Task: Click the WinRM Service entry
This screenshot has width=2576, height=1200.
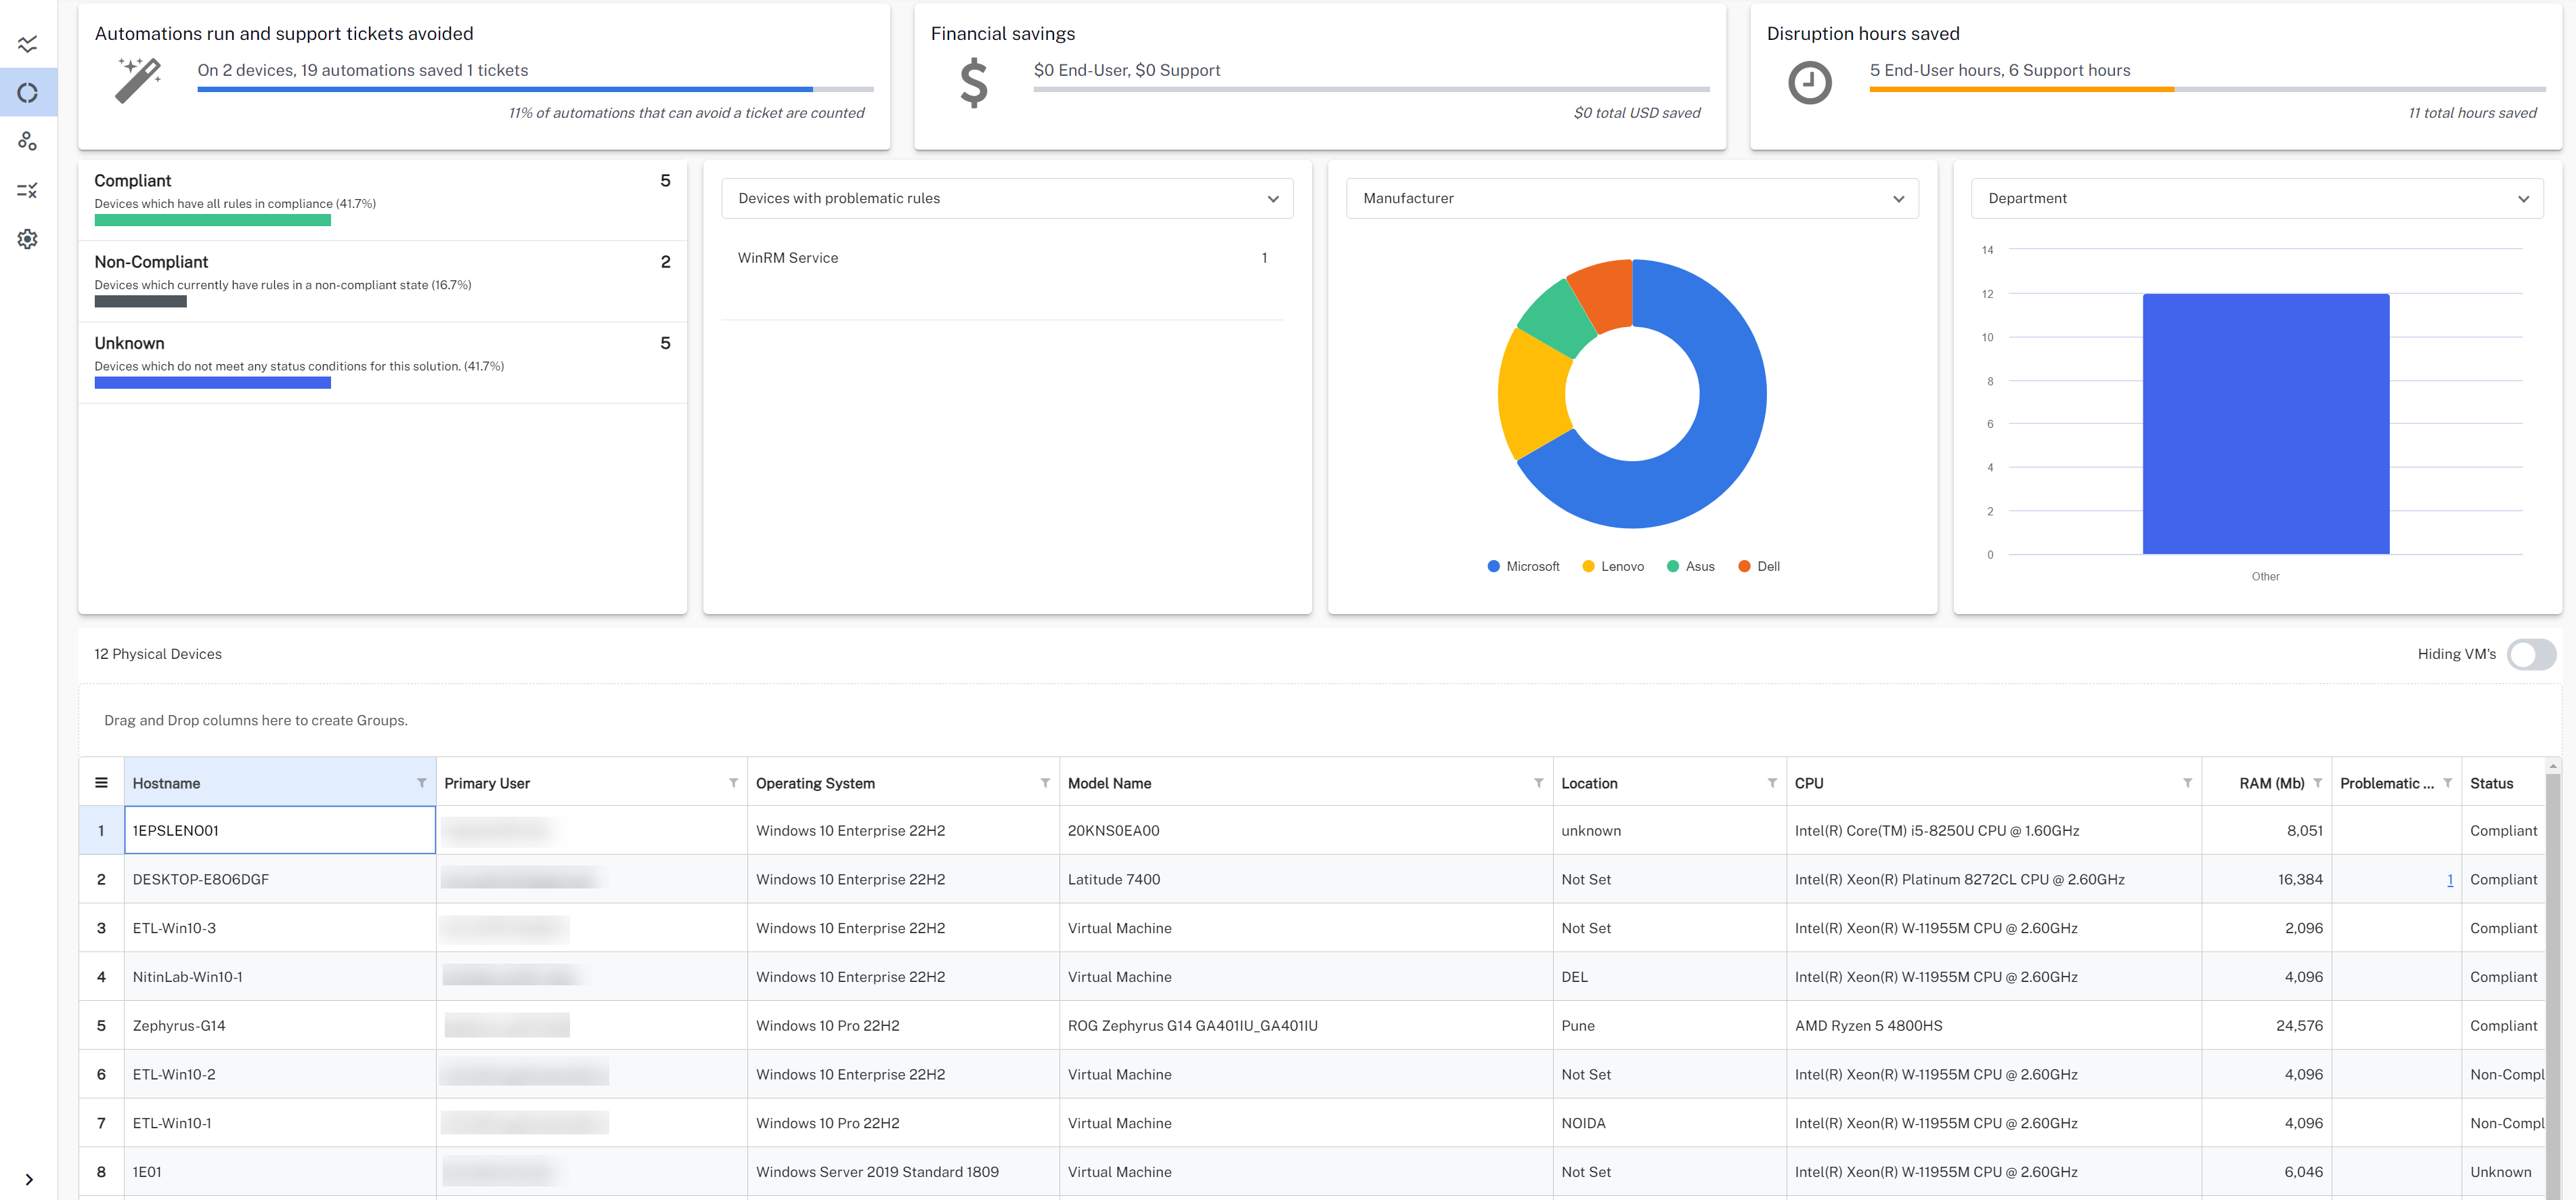Action: (788, 258)
